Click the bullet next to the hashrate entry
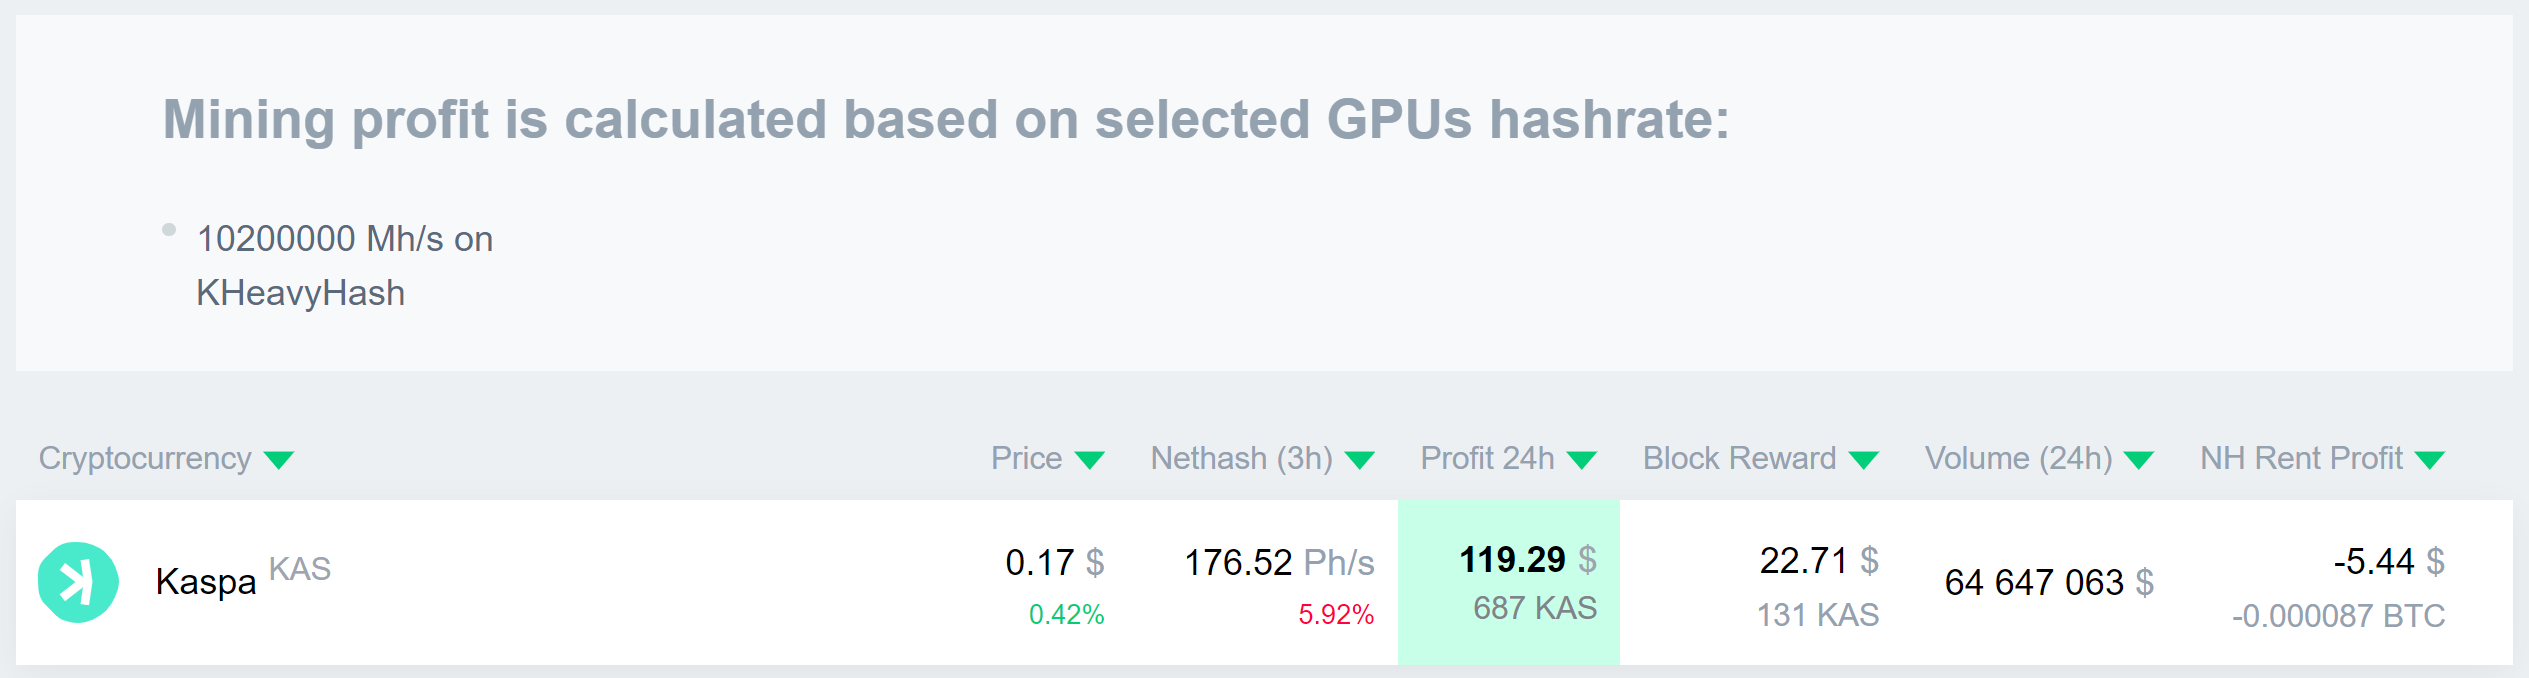Viewport: 2529px width, 678px height. pyautogui.click(x=168, y=229)
